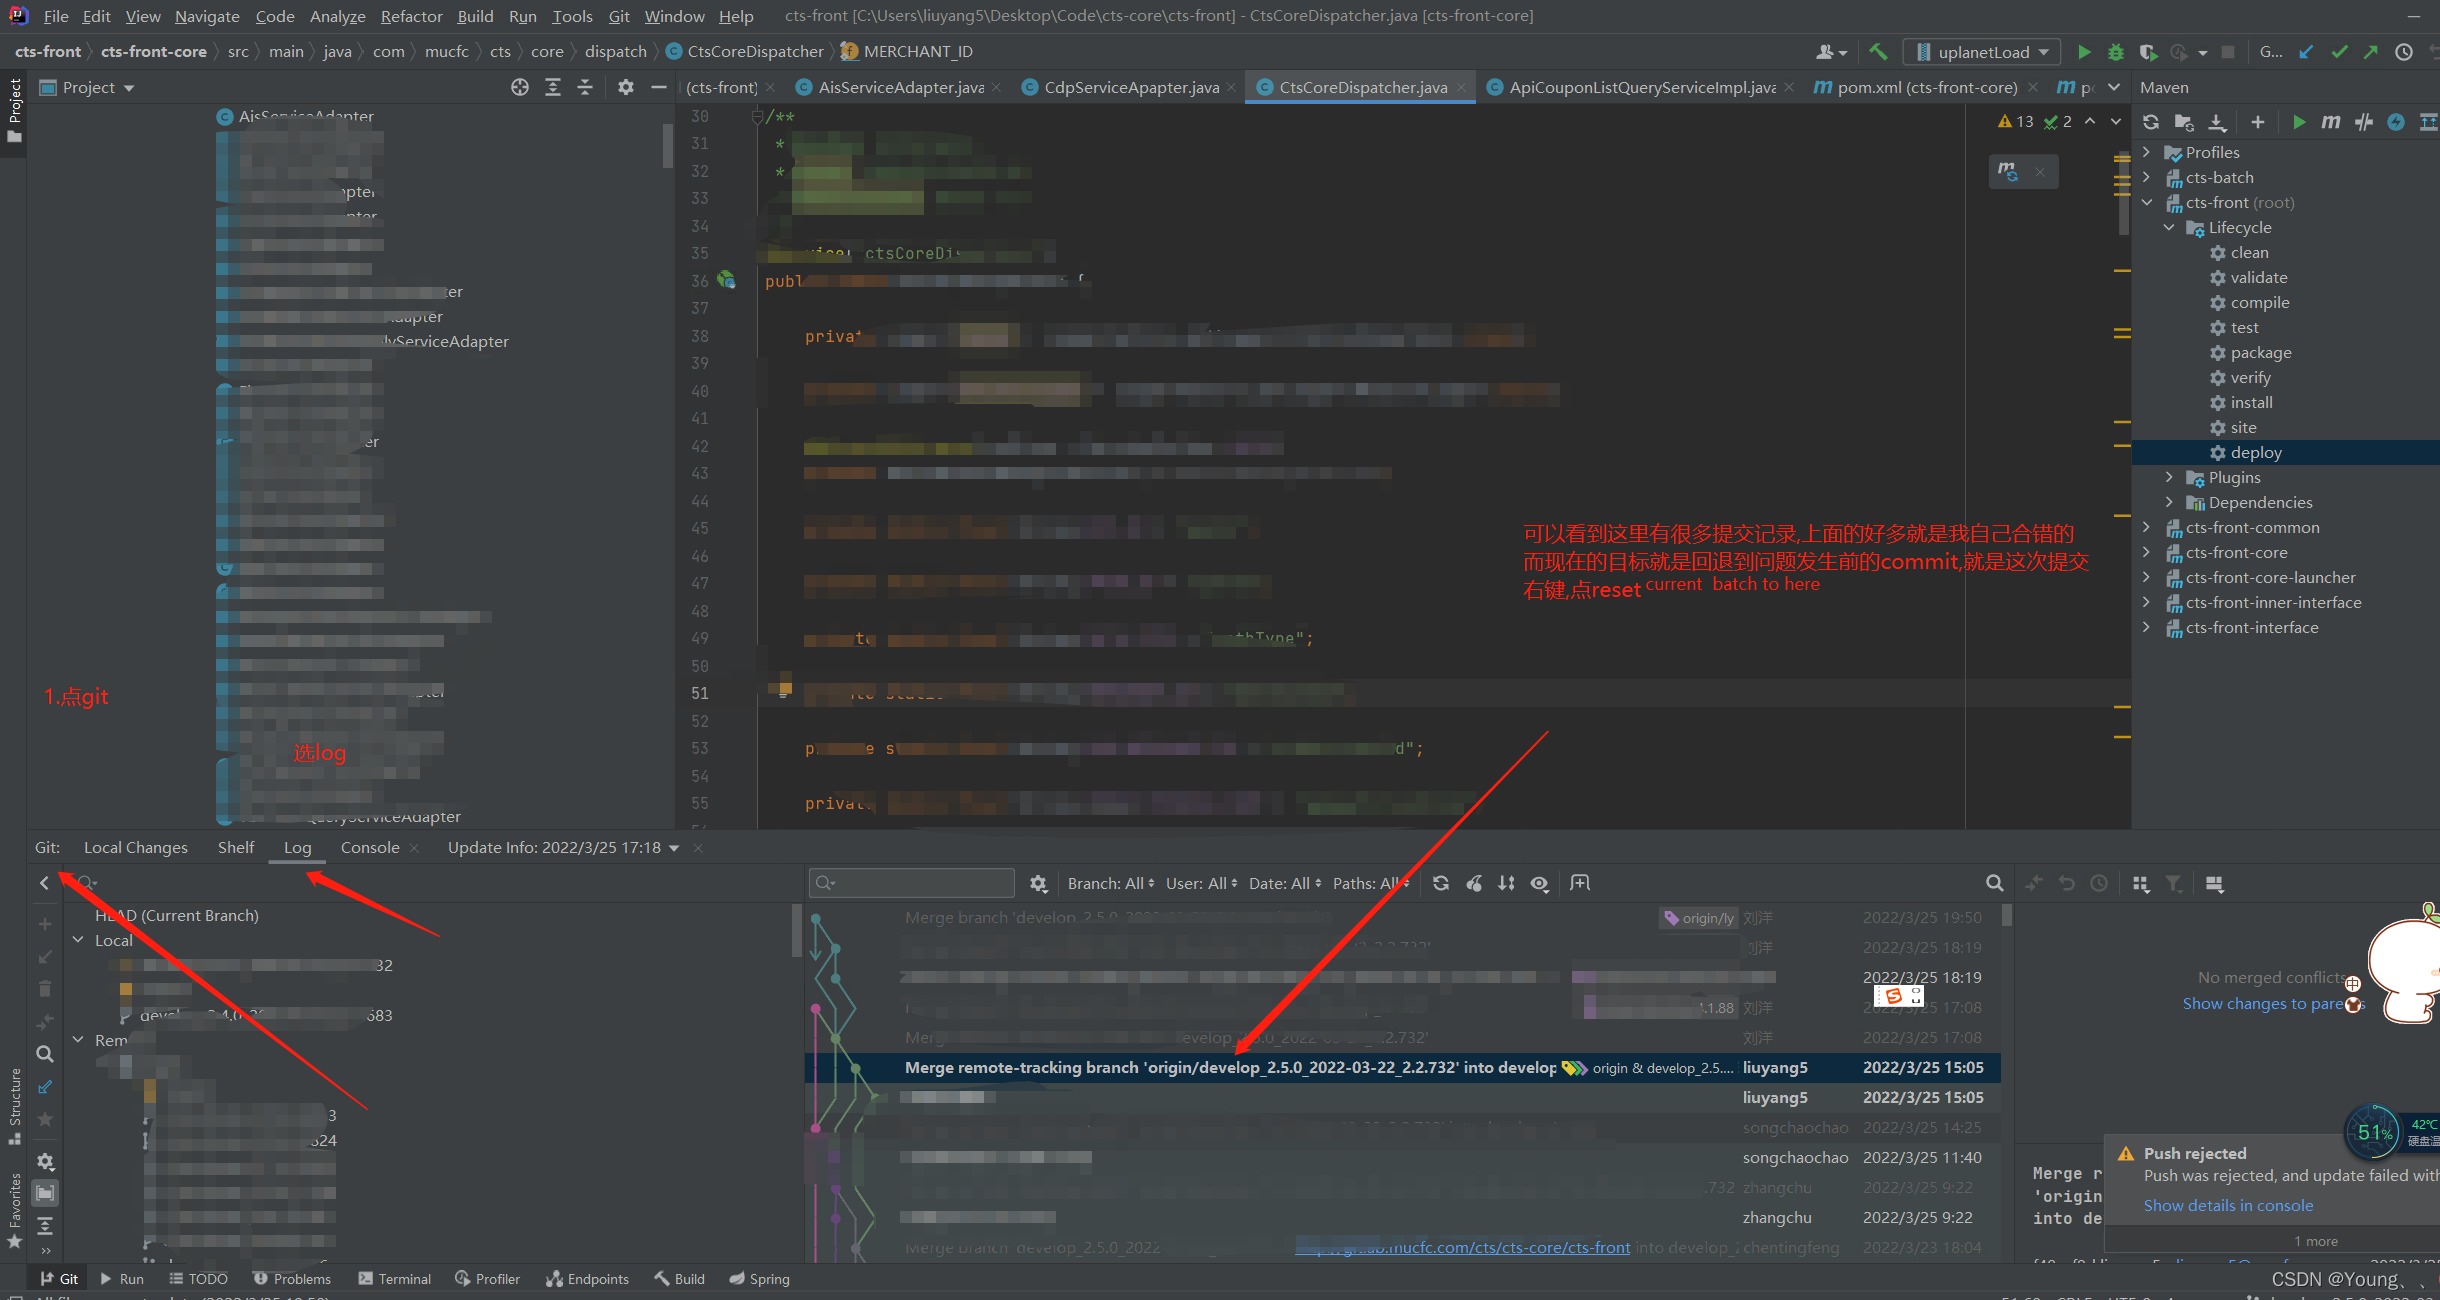Open the Refactor menu

point(411,16)
